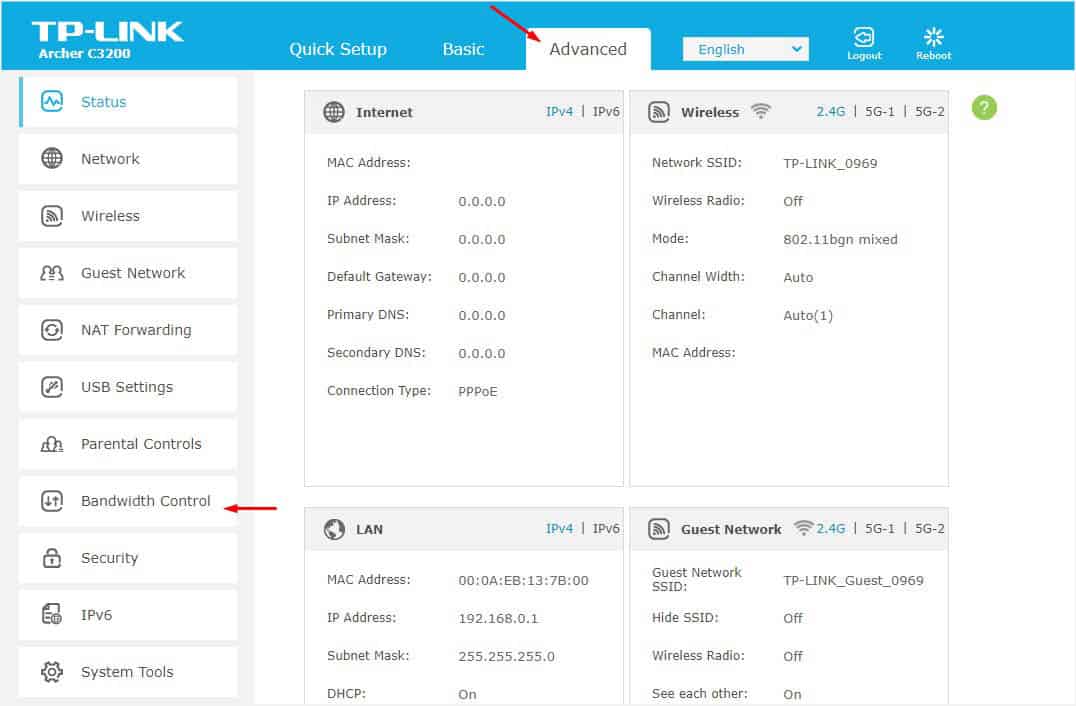Click the LAN MAC address 00:0A:EB:13:7B:00
Viewport: 1076px width, 706px height.
point(524,580)
